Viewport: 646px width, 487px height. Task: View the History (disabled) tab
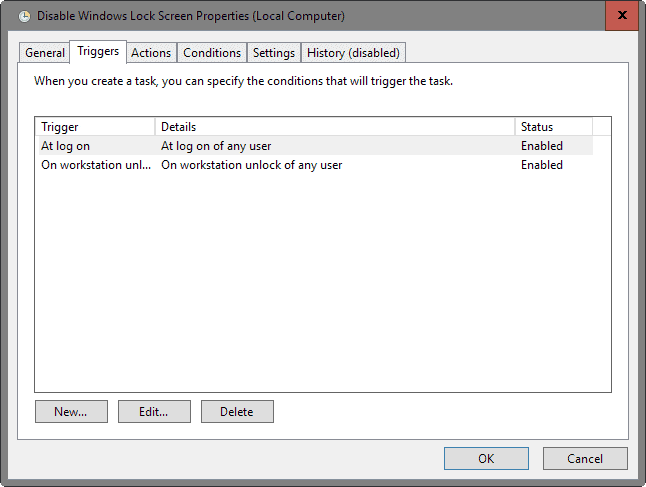(x=353, y=53)
